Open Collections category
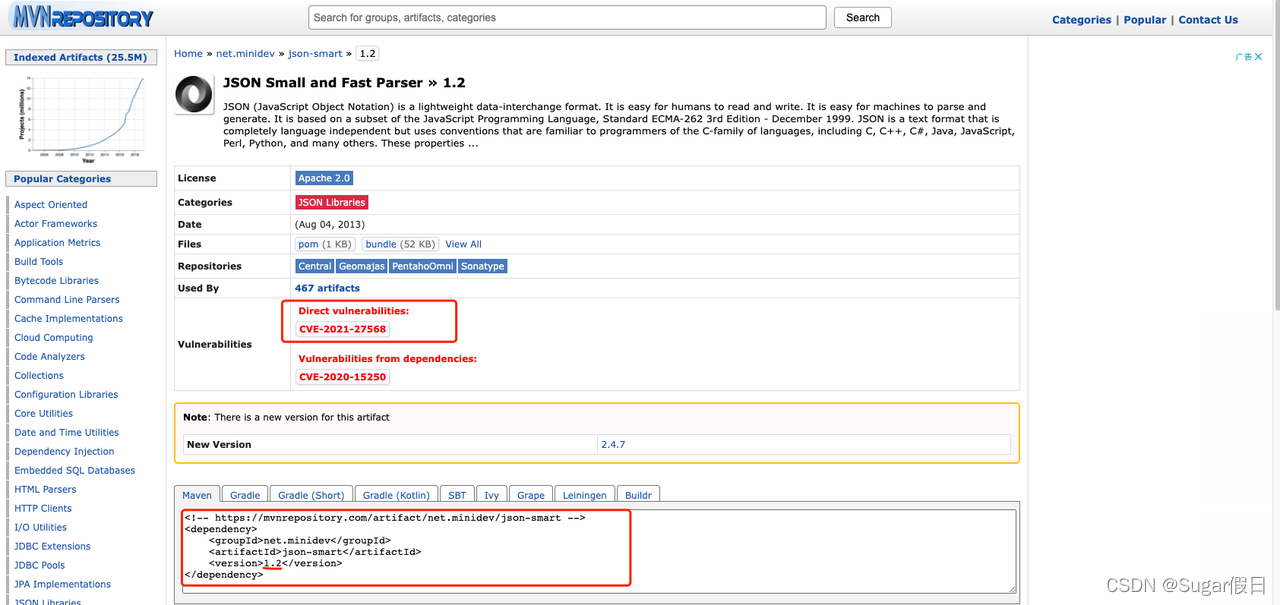The width and height of the screenshot is (1280, 605). pyautogui.click(x=39, y=376)
